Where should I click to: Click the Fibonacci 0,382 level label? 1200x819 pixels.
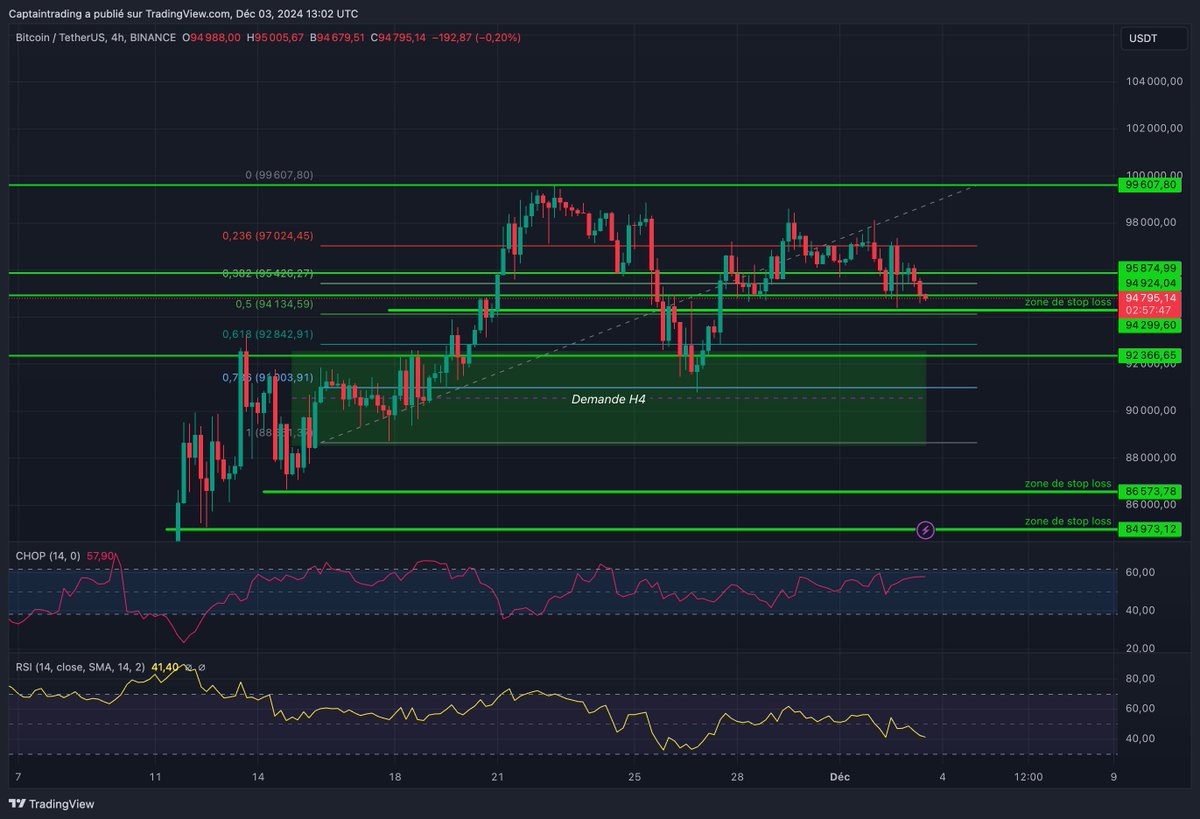pos(268,273)
